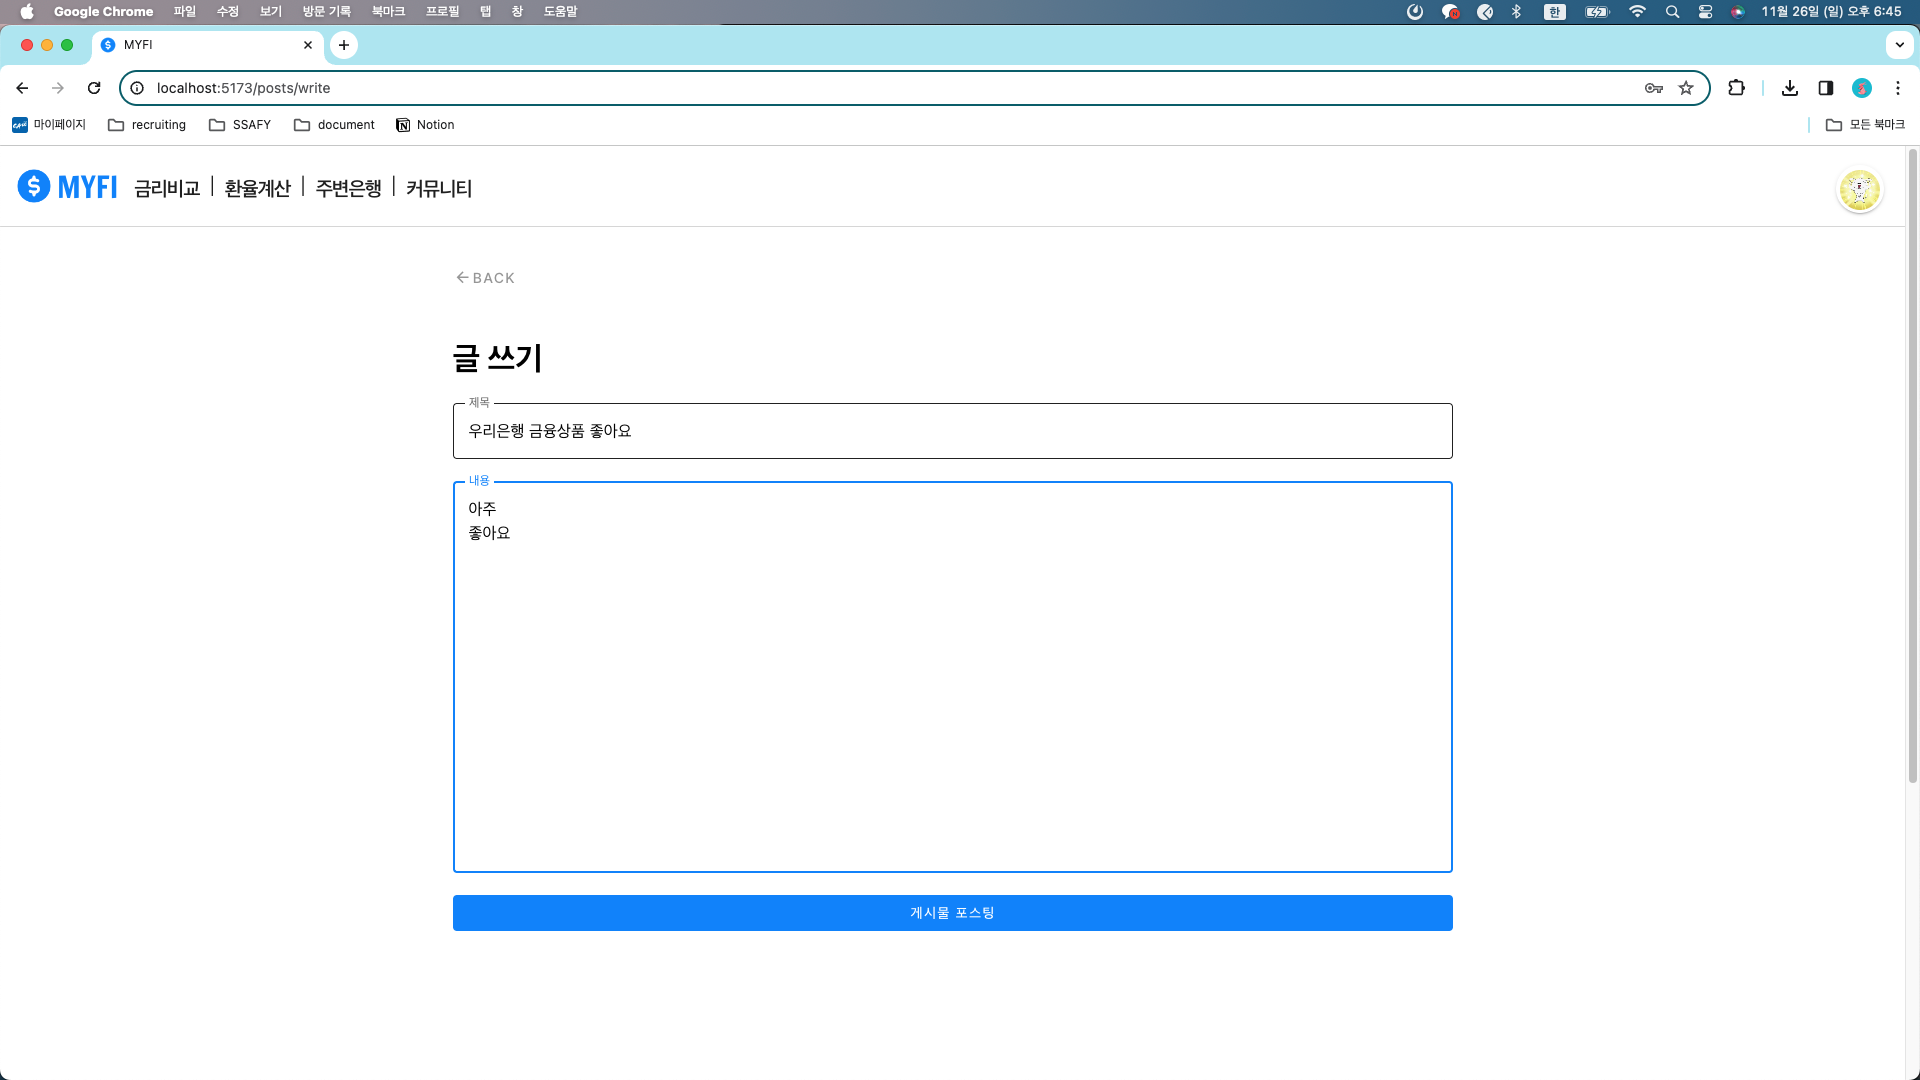Go to 금리비교 navigation item

(x=167, y=188)
